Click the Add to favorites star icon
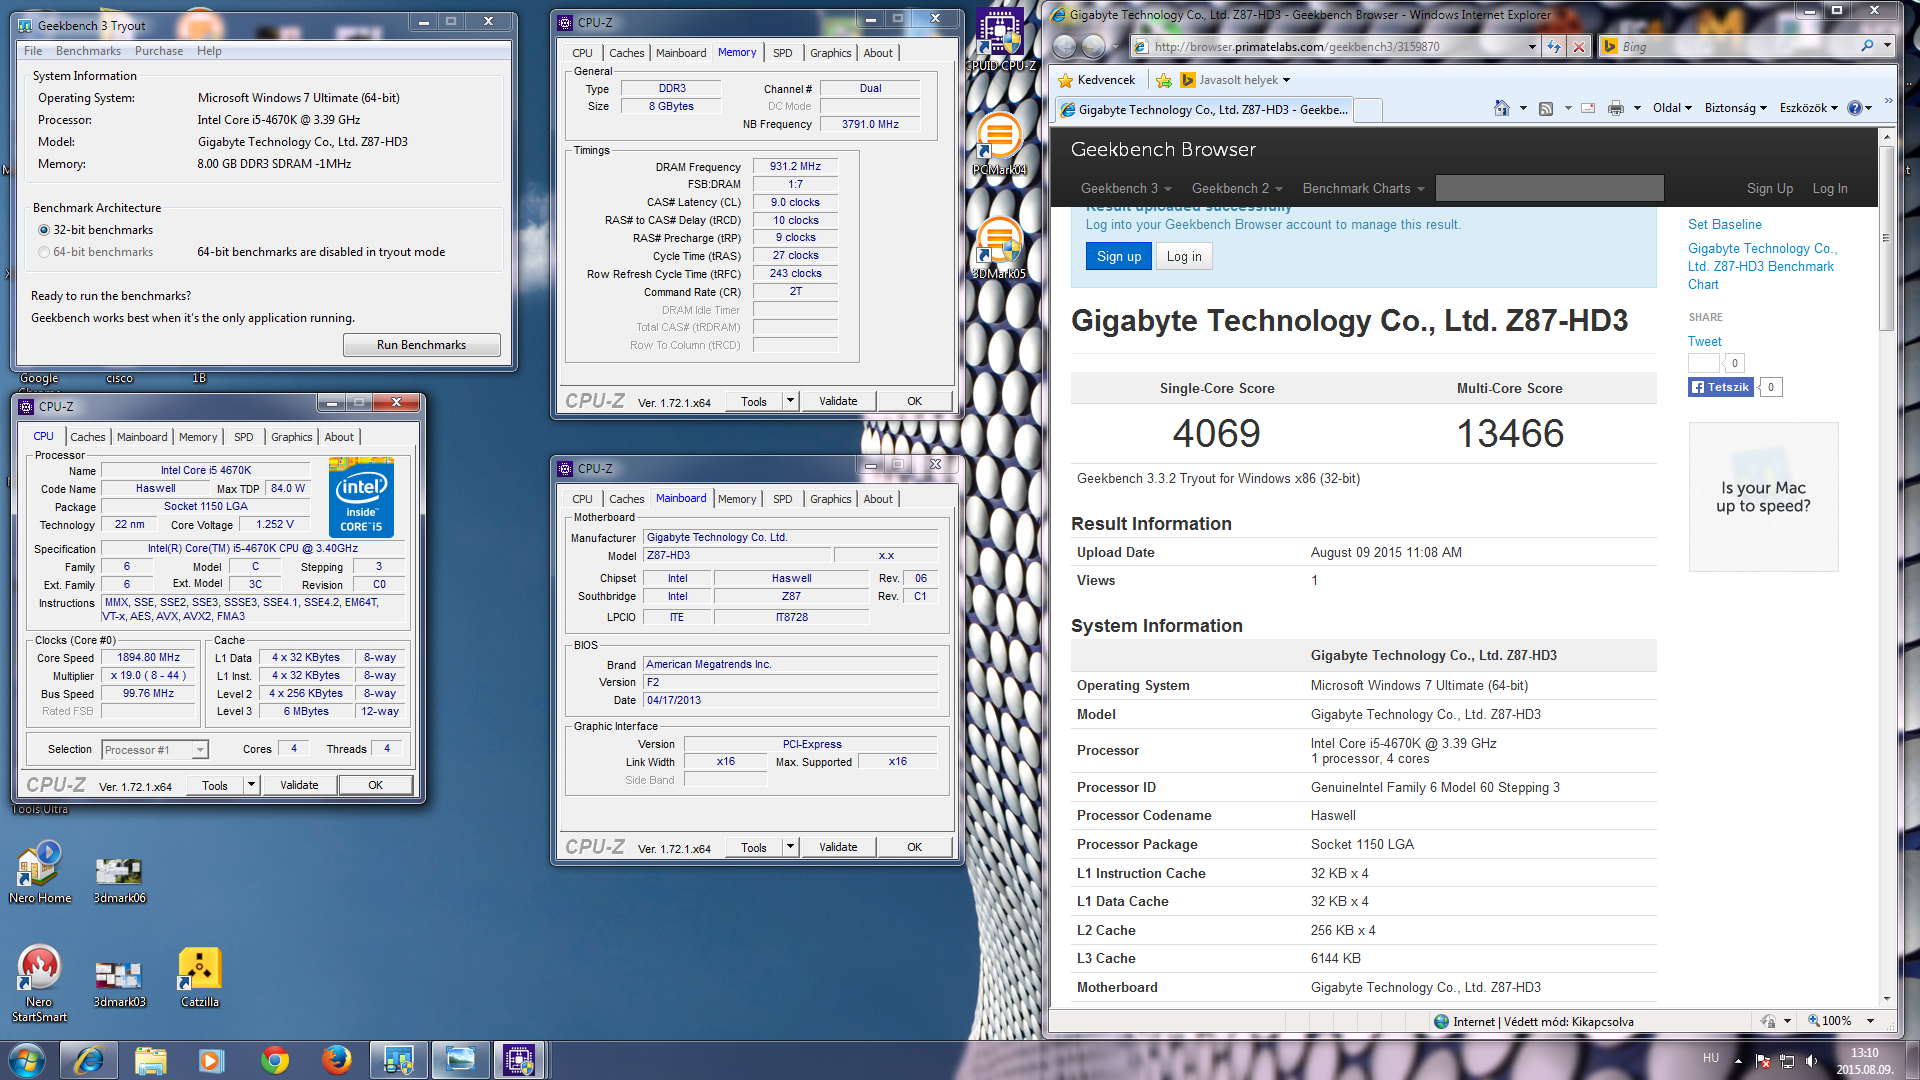1920x1080 pixels. (1163, 80)
